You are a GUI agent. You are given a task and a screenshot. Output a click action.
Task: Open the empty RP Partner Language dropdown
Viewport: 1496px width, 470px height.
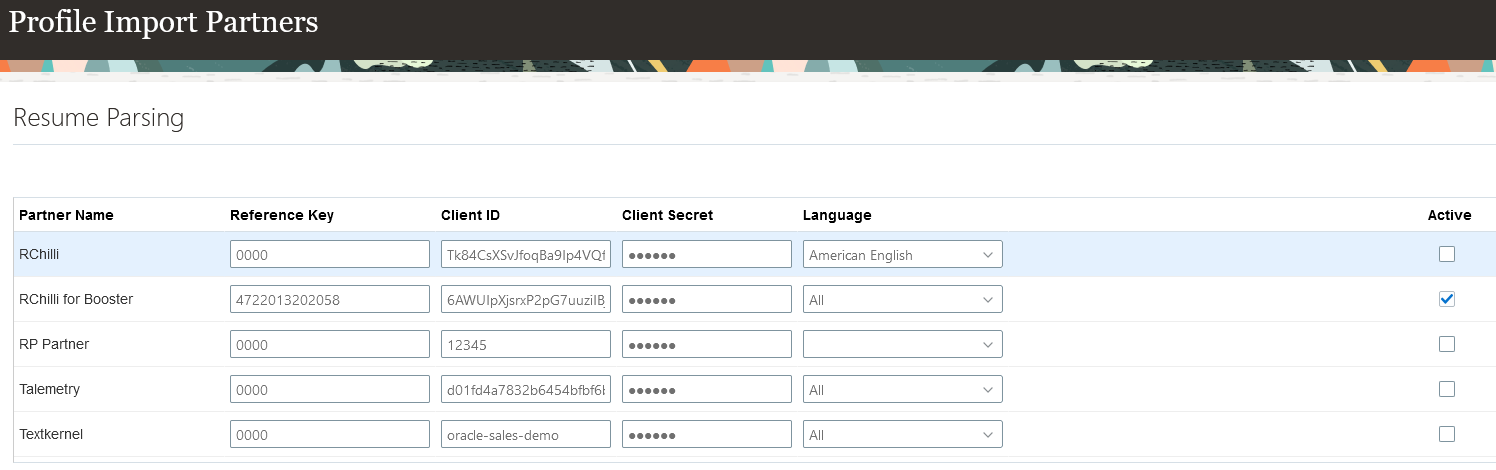click(x=903, y=344)
